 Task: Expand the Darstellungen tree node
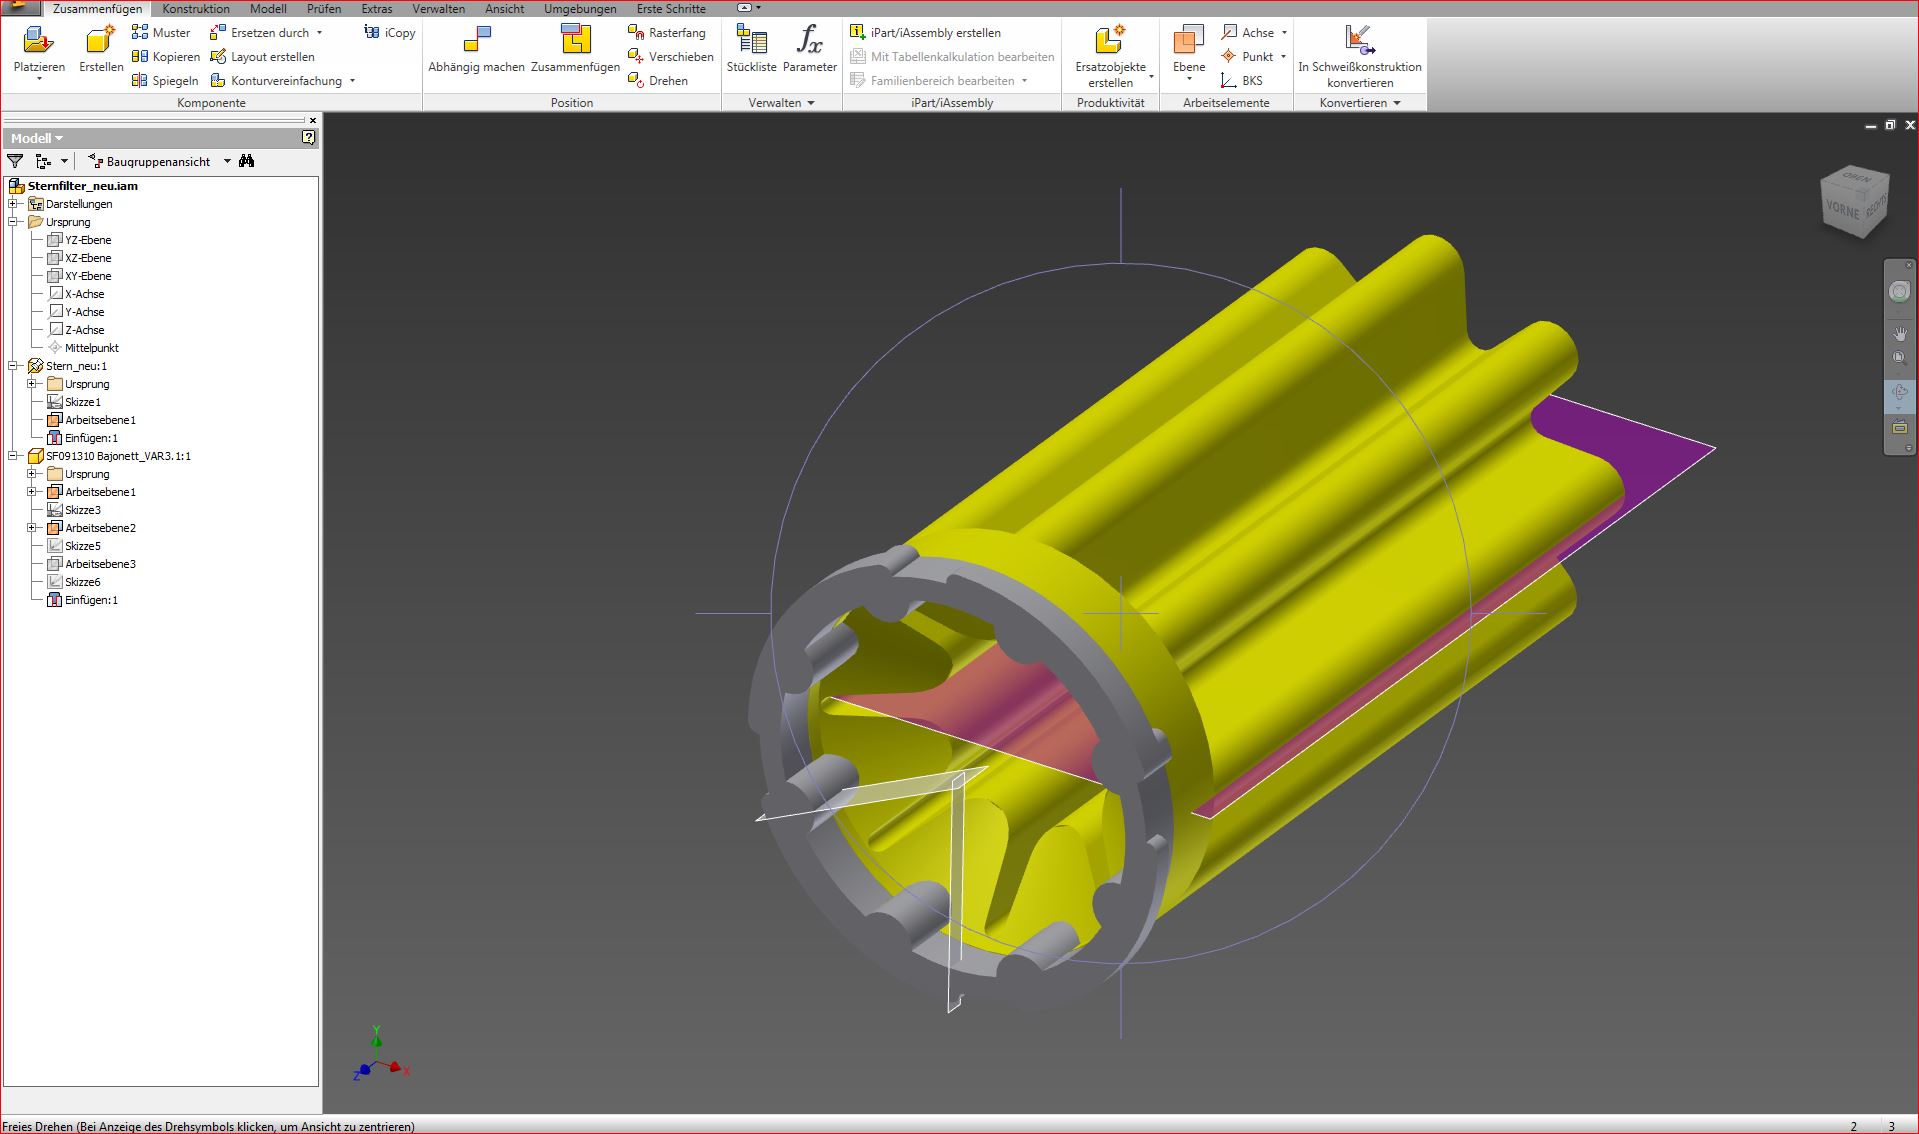coord(14,204)
